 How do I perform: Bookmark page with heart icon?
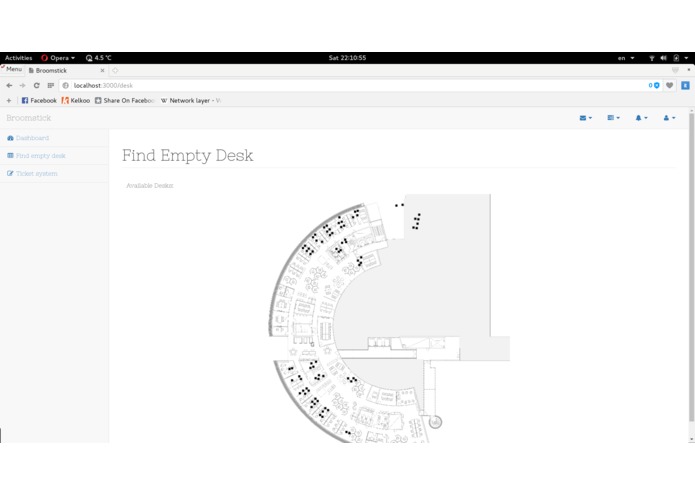coord(670,86)
